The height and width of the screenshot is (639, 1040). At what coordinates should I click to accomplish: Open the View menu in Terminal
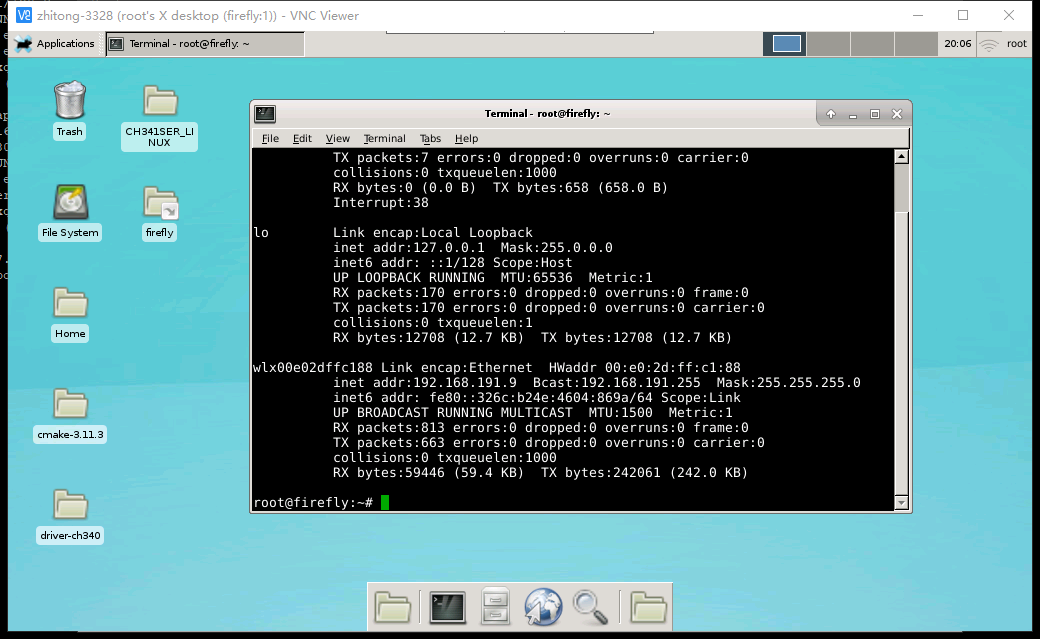(338, 138)
